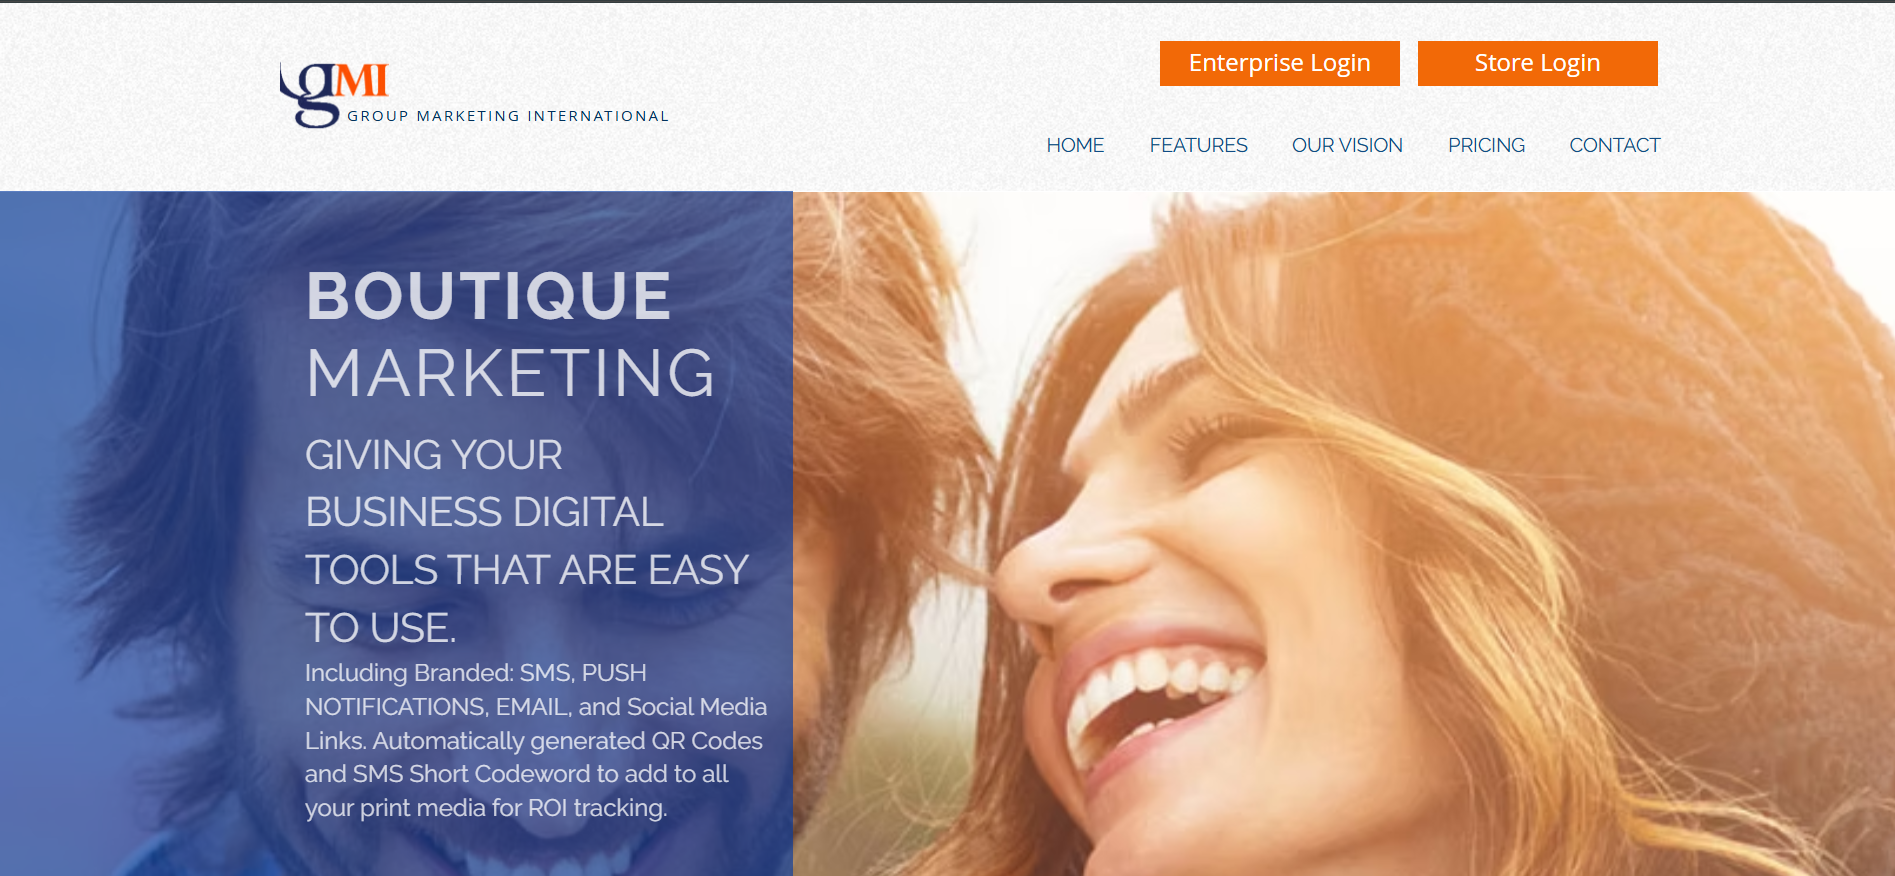Click the MARKETING heading word
Image resolution: width=1895 pixels, height=876 pixels.
[x=510, y=373]
